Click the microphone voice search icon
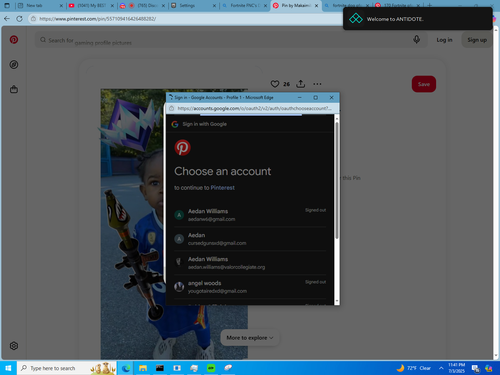 416,40
